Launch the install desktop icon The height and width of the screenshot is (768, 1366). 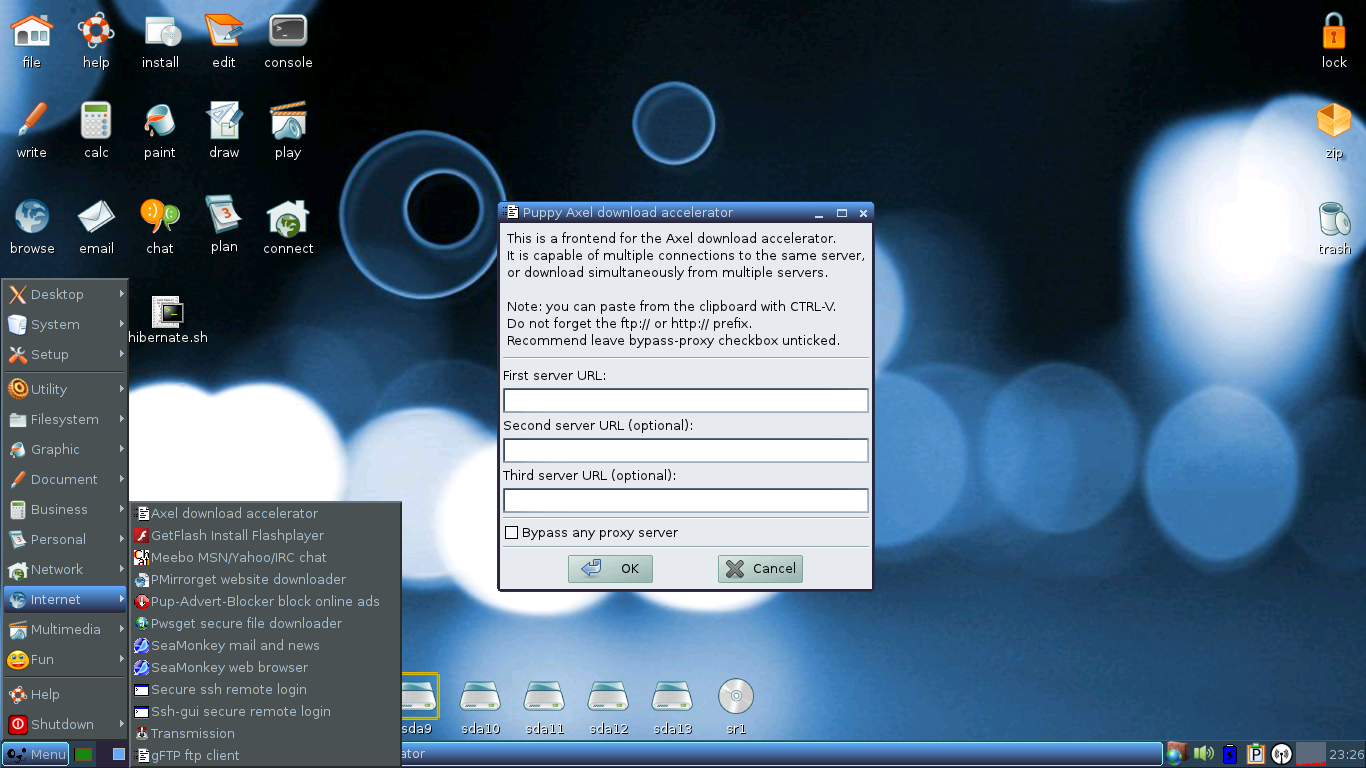coord(160,32)
